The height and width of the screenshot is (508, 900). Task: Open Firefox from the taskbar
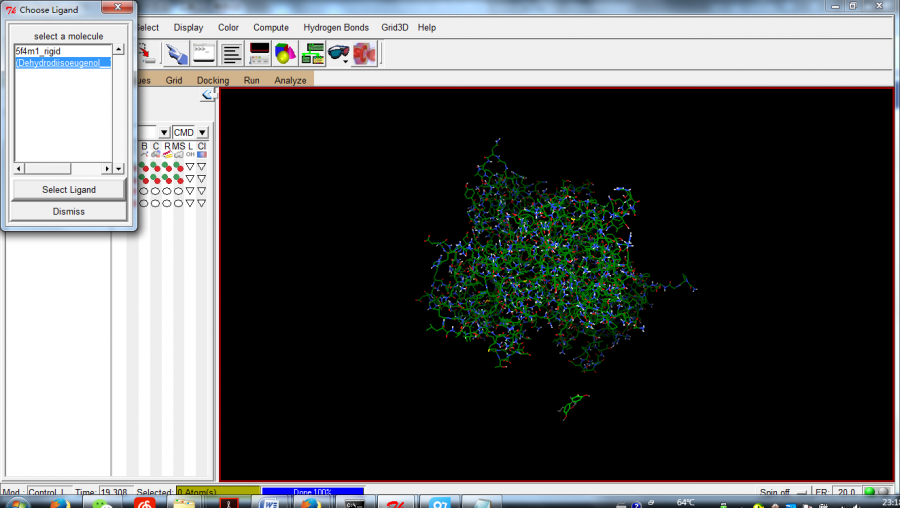59,503
